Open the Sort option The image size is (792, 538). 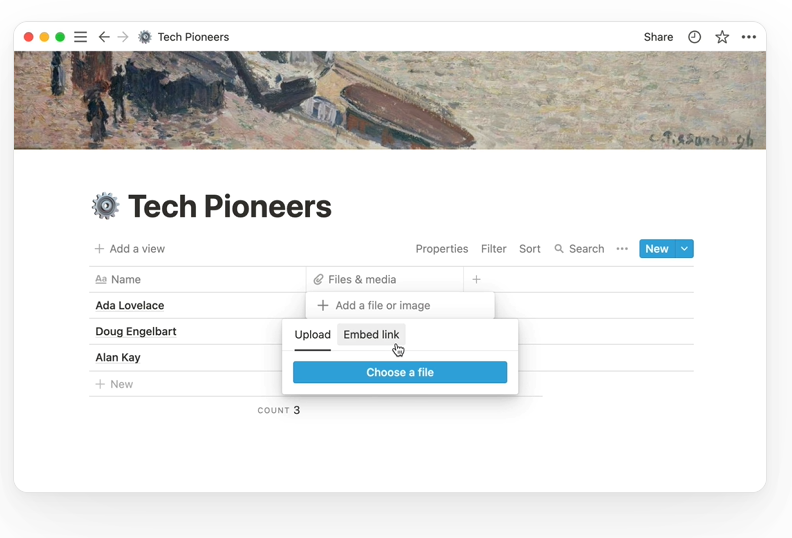click(x=530, y=249)
